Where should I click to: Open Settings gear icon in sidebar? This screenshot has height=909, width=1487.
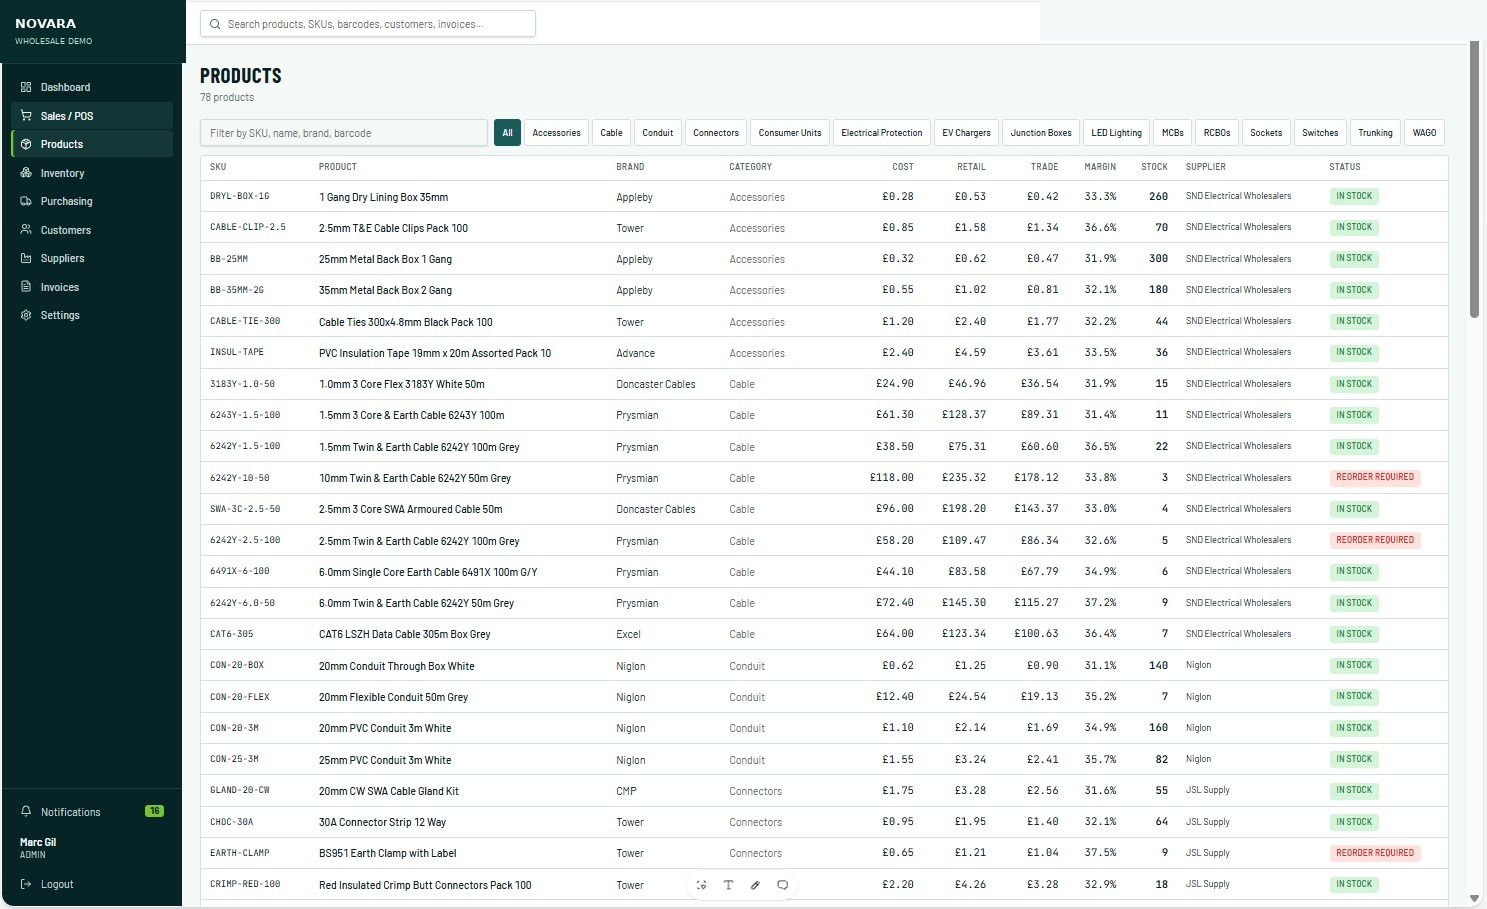[x=26, y=315]
